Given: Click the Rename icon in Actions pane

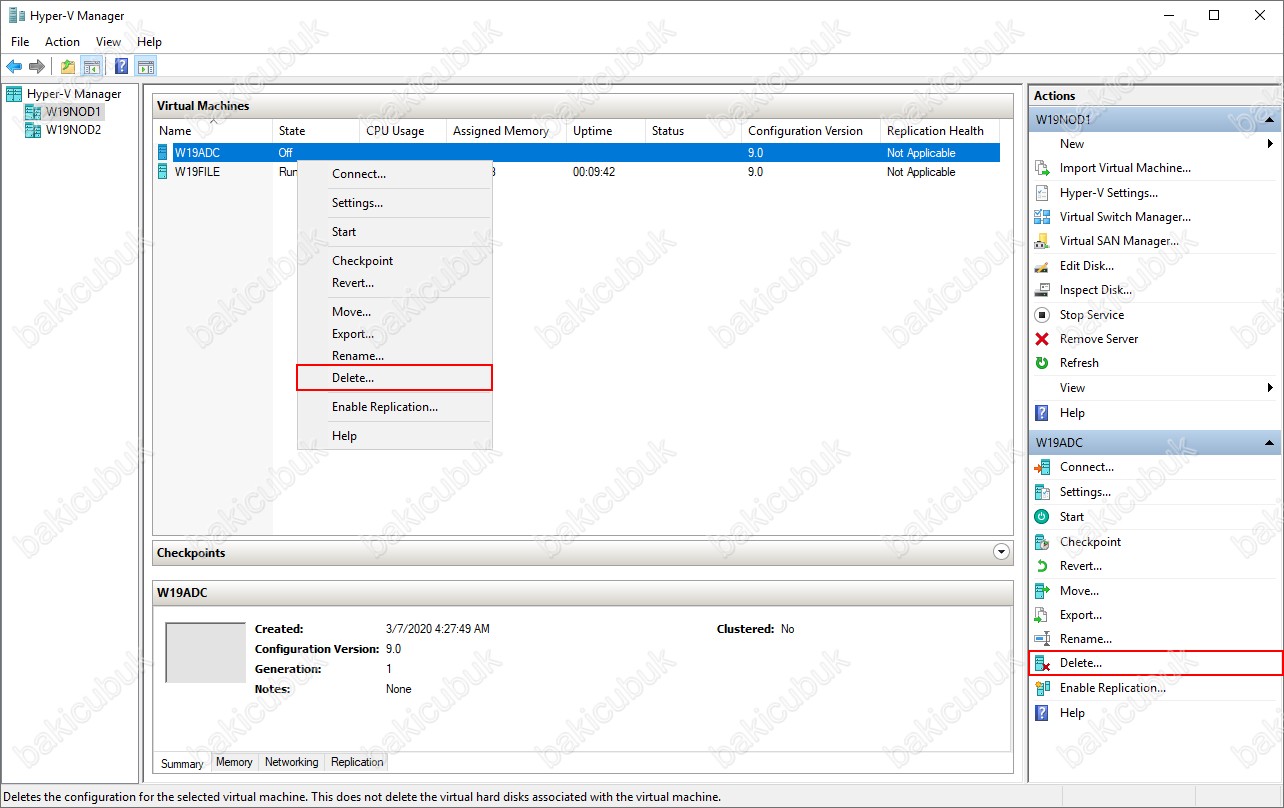Looking at the screenshot, I should click(x=1041, y=639).
